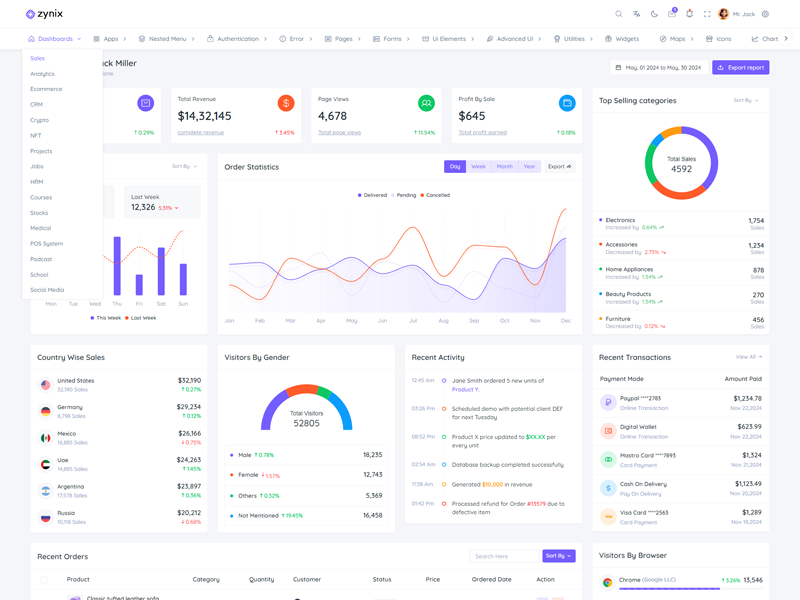Click the Search Here input field

pyautogui.click(x=504, y=556)
